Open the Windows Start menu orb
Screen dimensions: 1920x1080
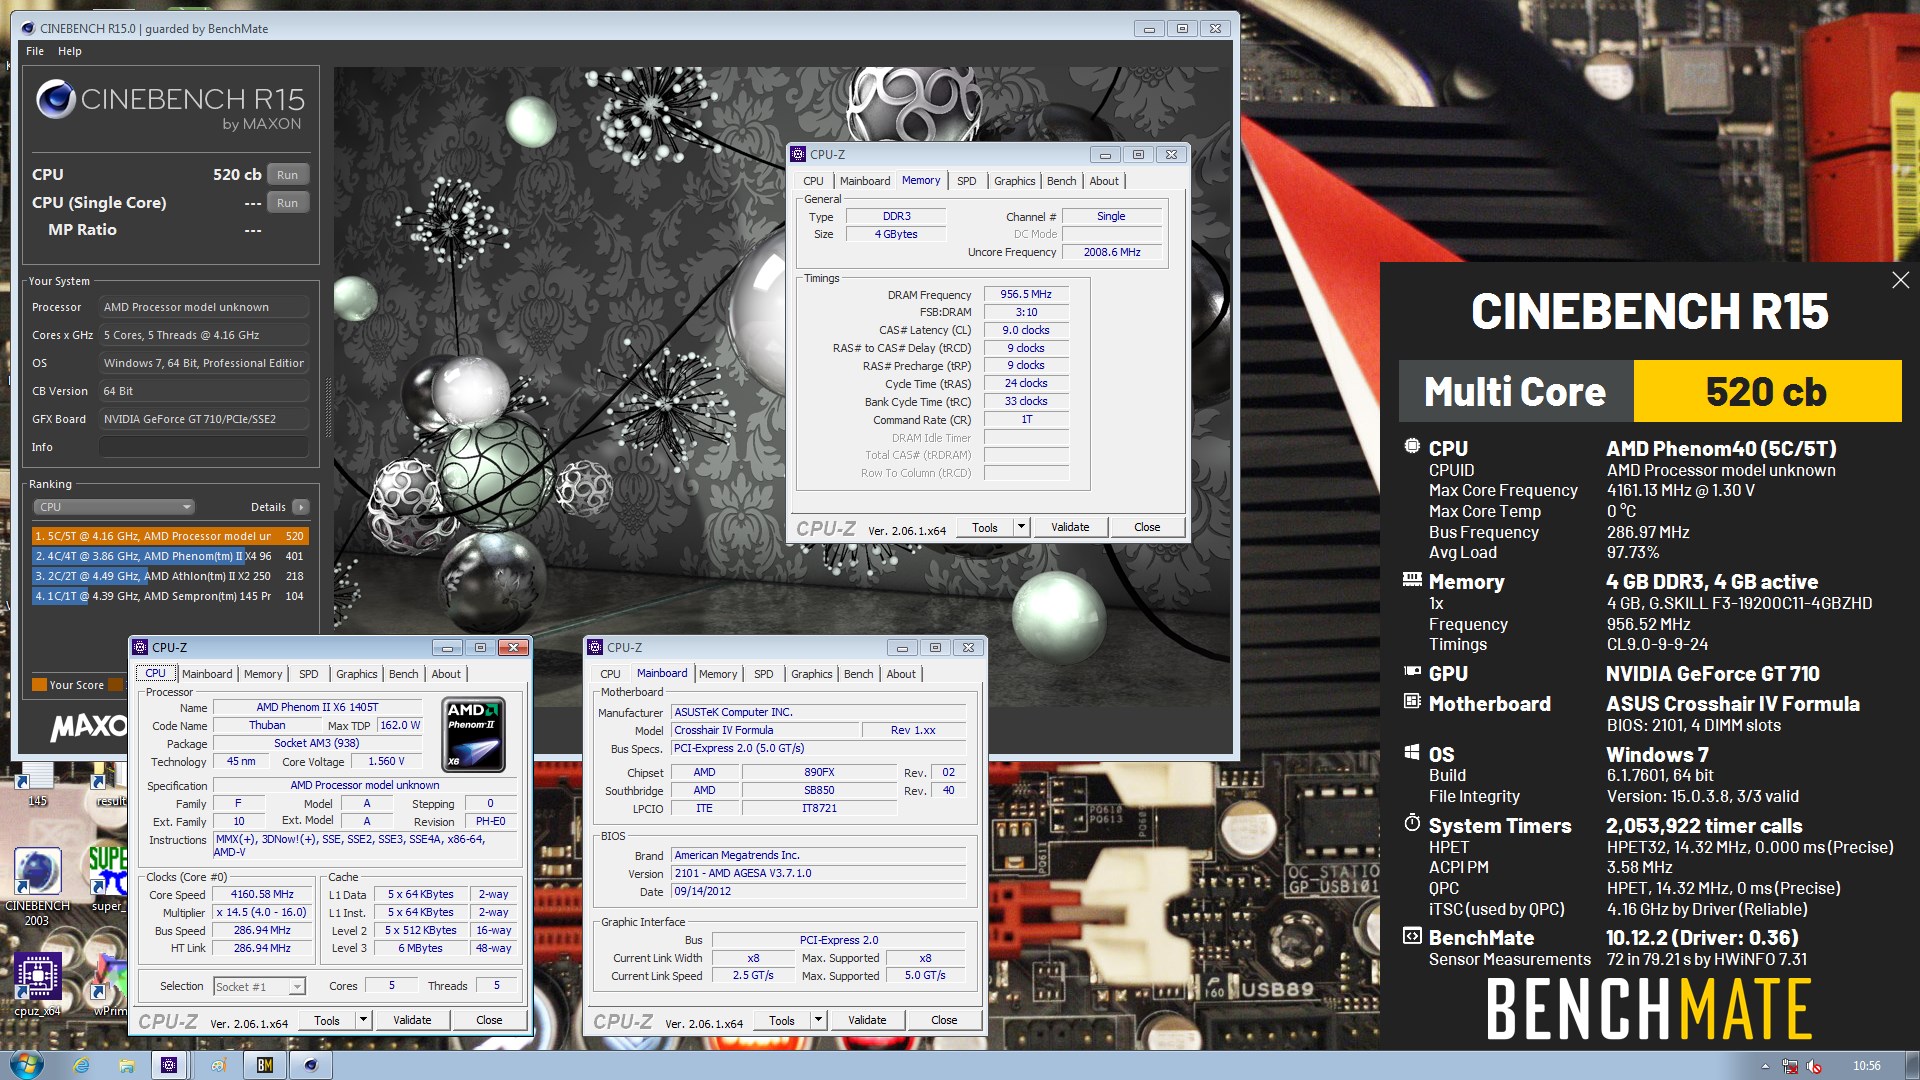click(x=27, y=1064)
